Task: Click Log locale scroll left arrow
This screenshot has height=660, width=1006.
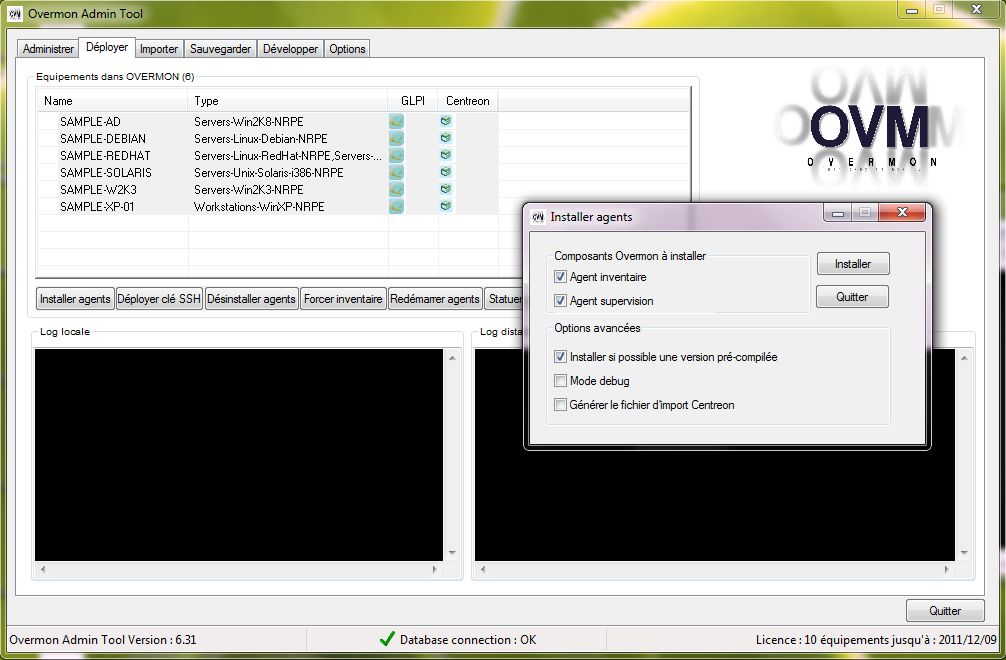Action: point(43,569)
